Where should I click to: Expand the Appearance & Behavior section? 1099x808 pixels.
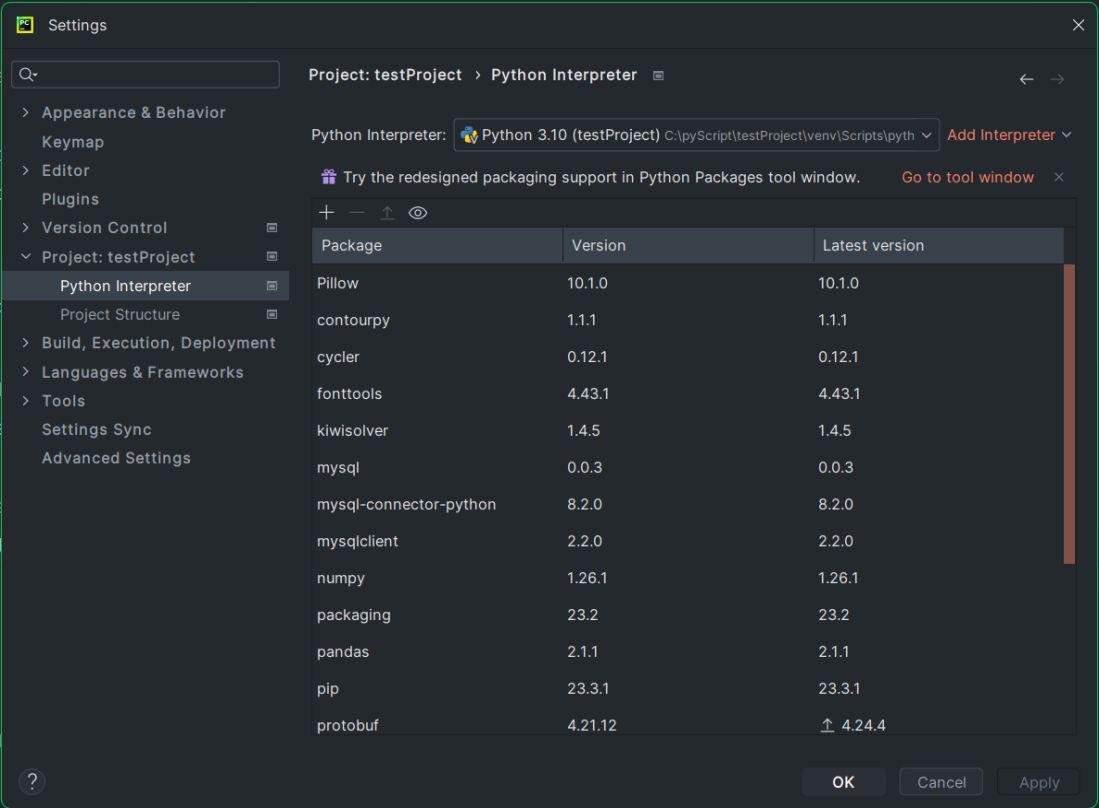coord(26,113)
